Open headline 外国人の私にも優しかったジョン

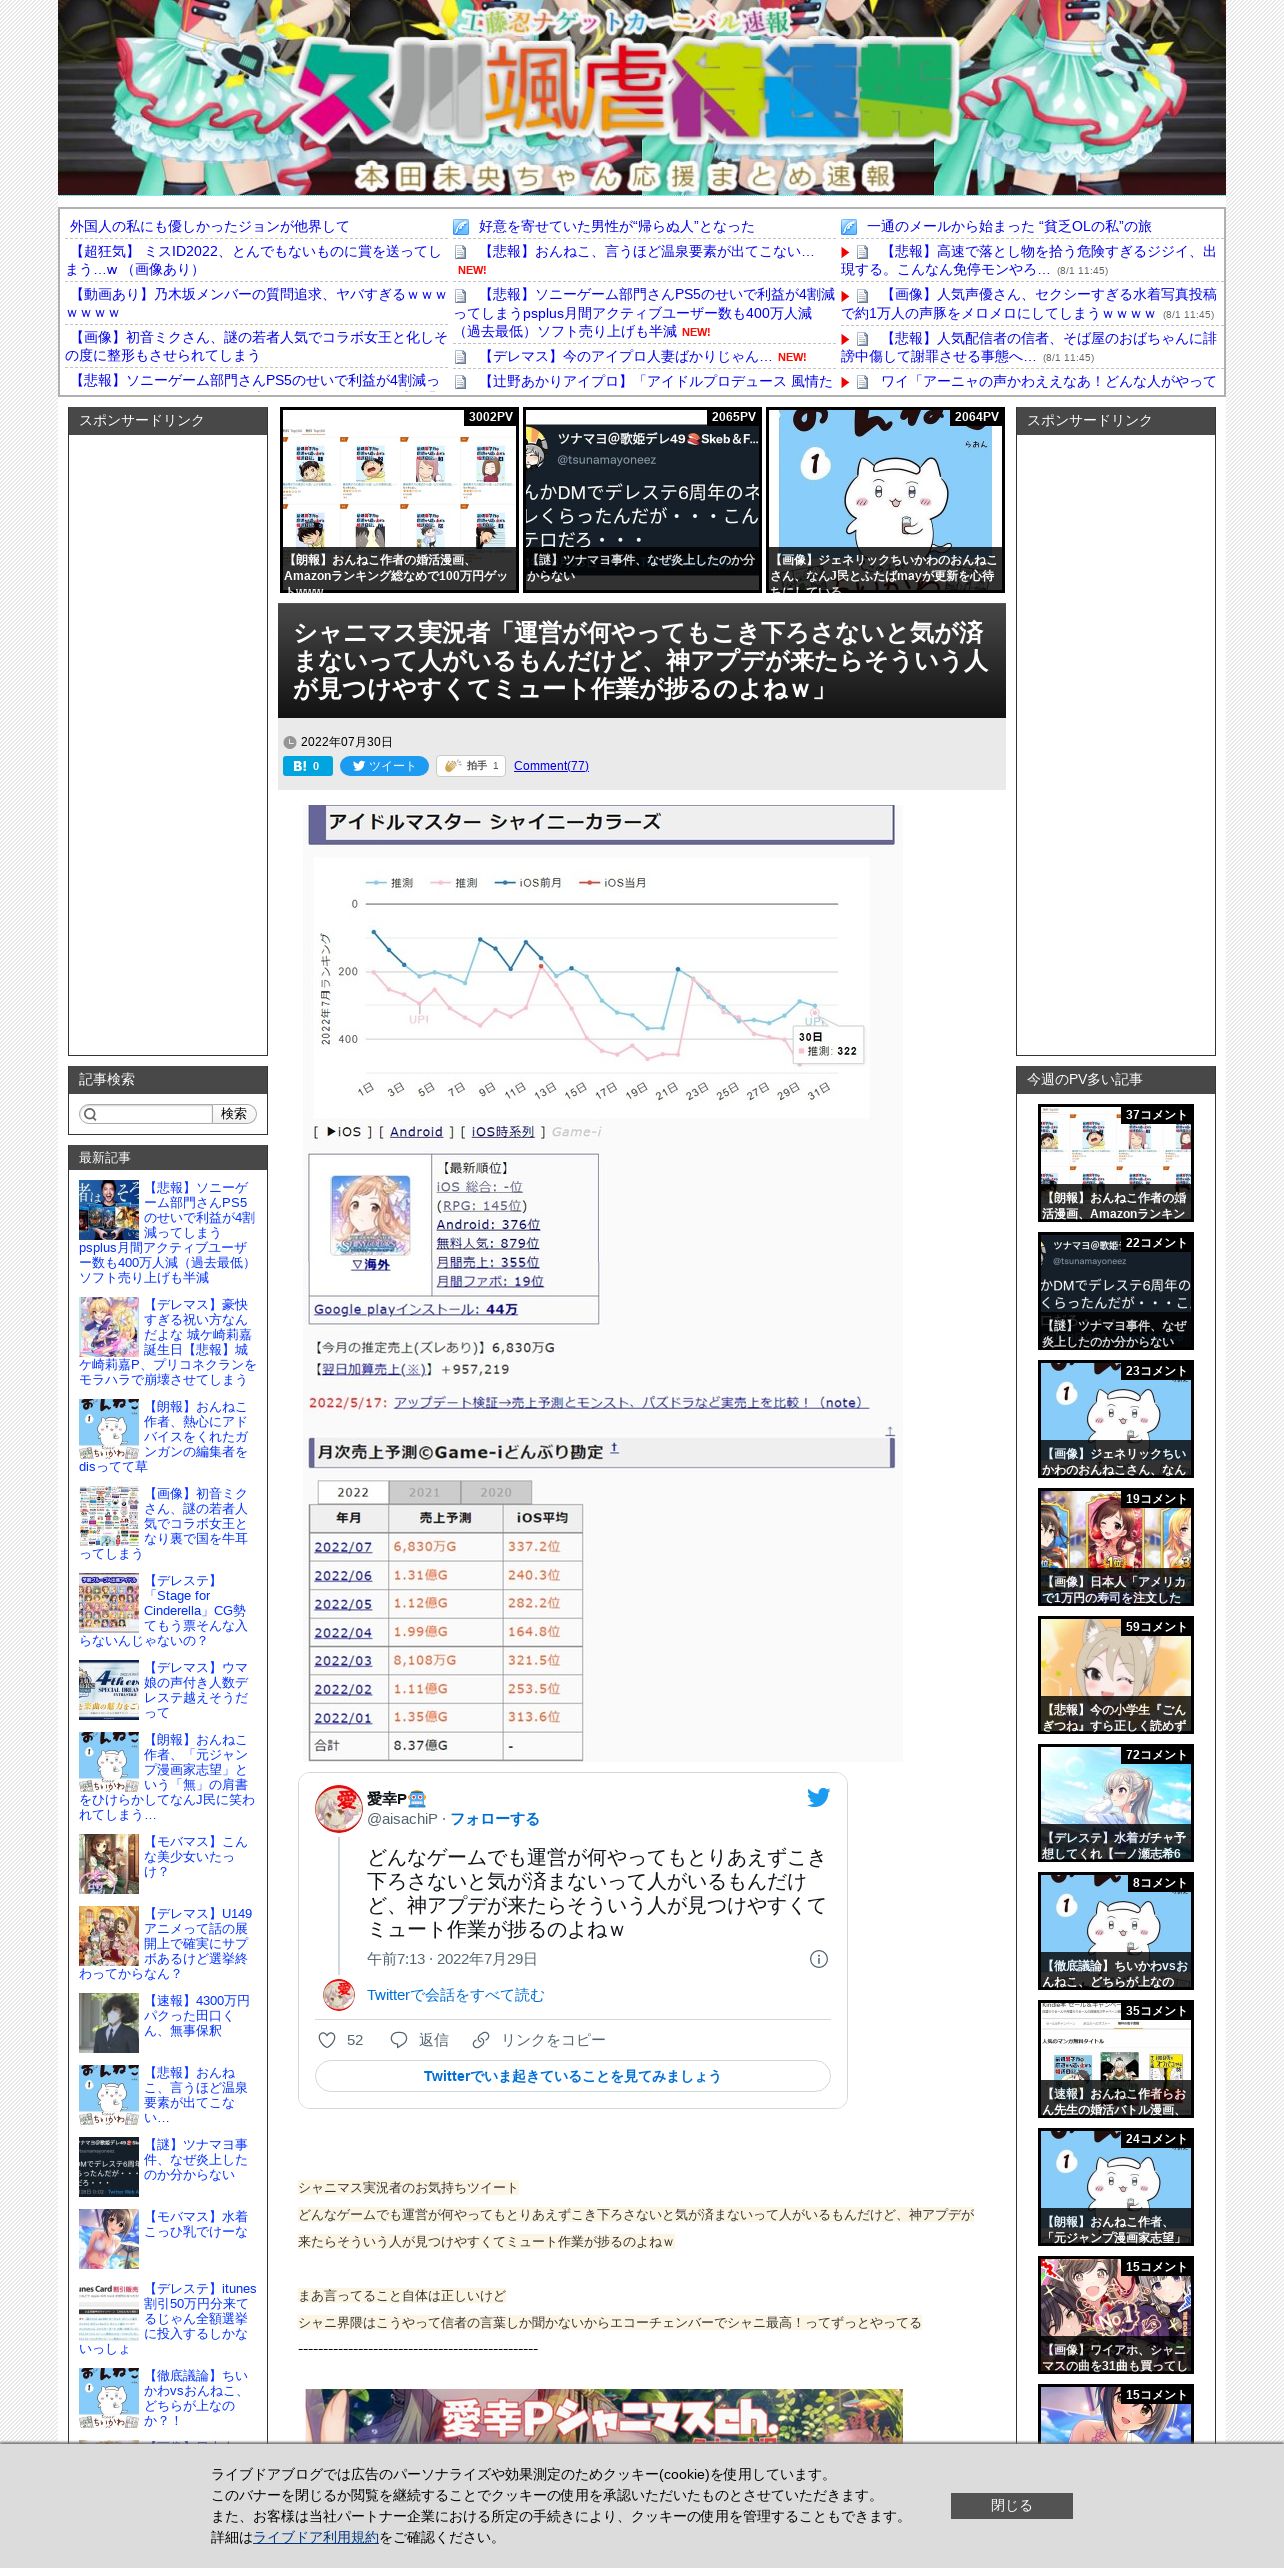click(209, 227)
